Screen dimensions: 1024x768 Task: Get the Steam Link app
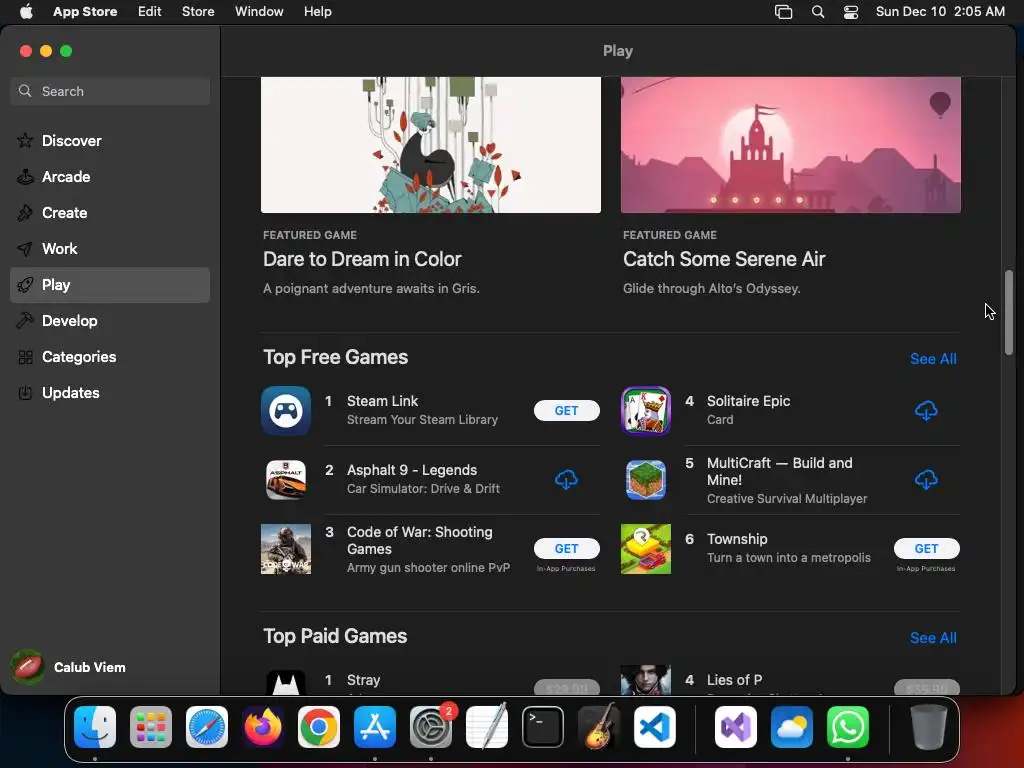click(x=566, y=411)
